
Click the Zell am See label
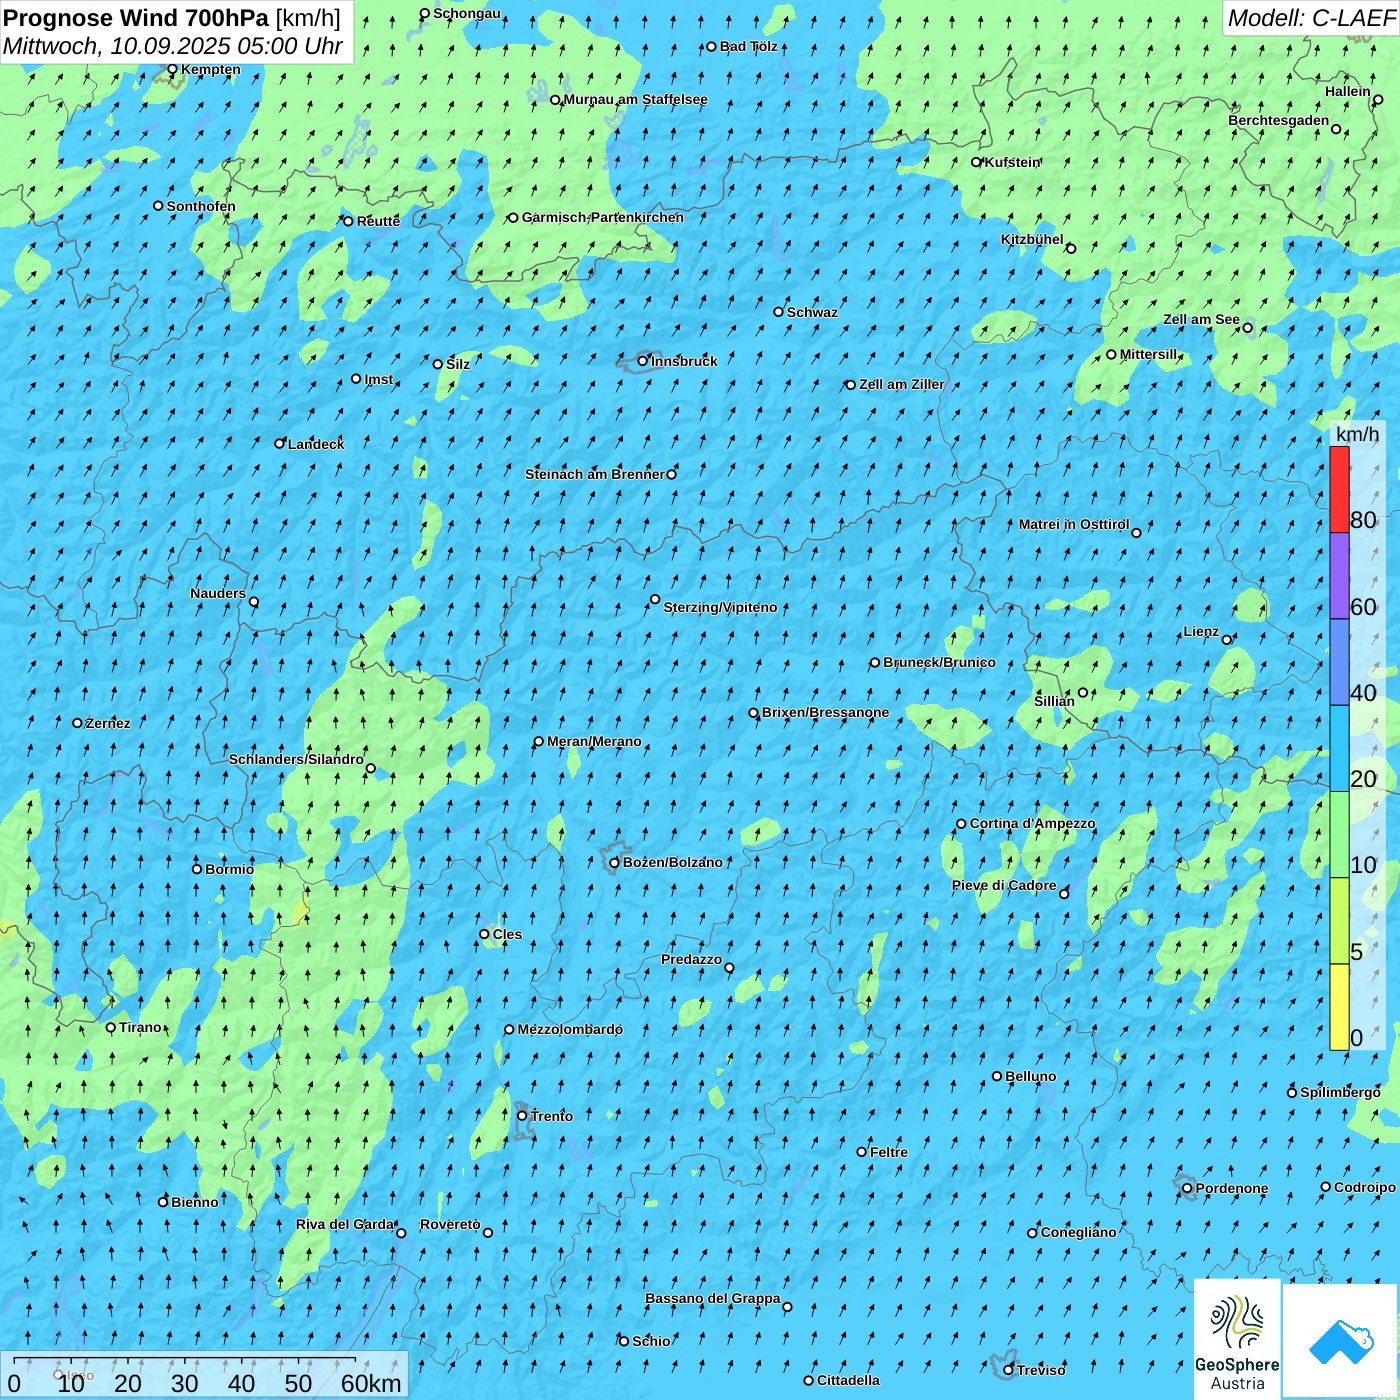[1201, 319]
